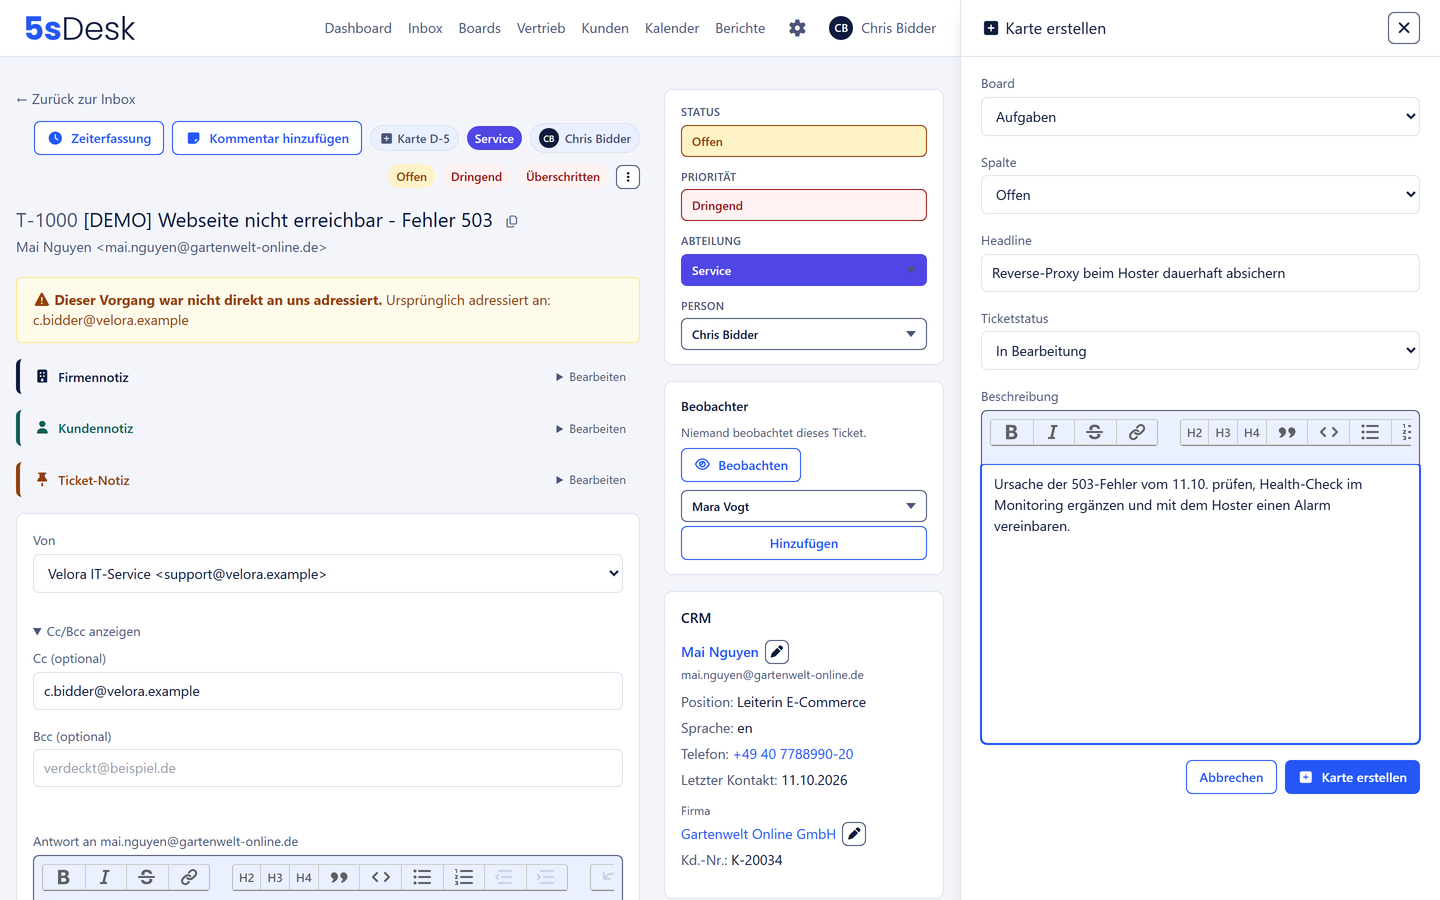Edit contact Mai Nguyen pencil icon
This screenshot has width=1440, height=900.
[x=777, y=652]
